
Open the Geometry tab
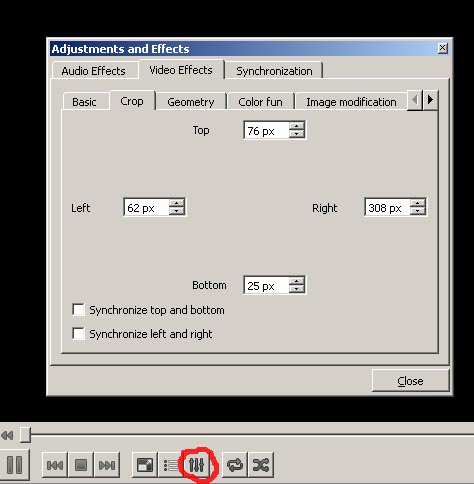coord(191,102)
